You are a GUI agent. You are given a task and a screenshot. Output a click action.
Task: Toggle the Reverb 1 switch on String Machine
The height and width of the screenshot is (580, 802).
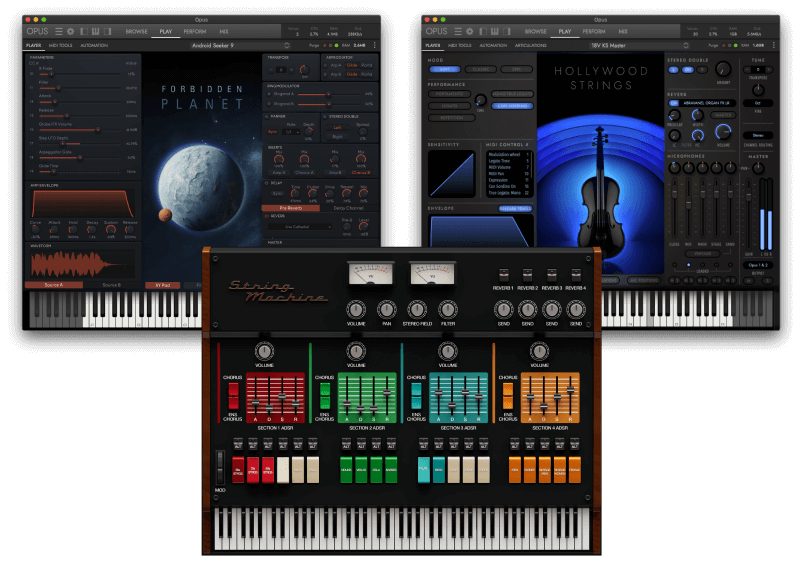[501, 275]
